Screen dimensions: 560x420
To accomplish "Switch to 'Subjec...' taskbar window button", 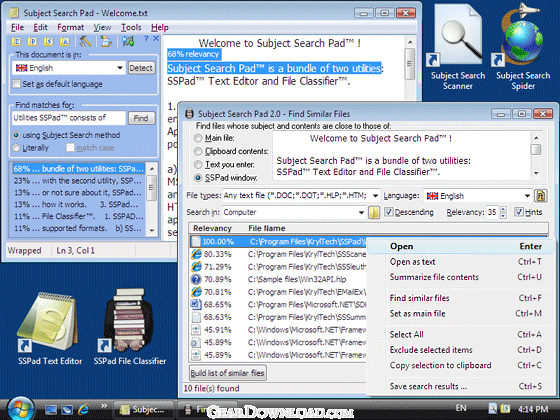I will click(x=143, y=409).
